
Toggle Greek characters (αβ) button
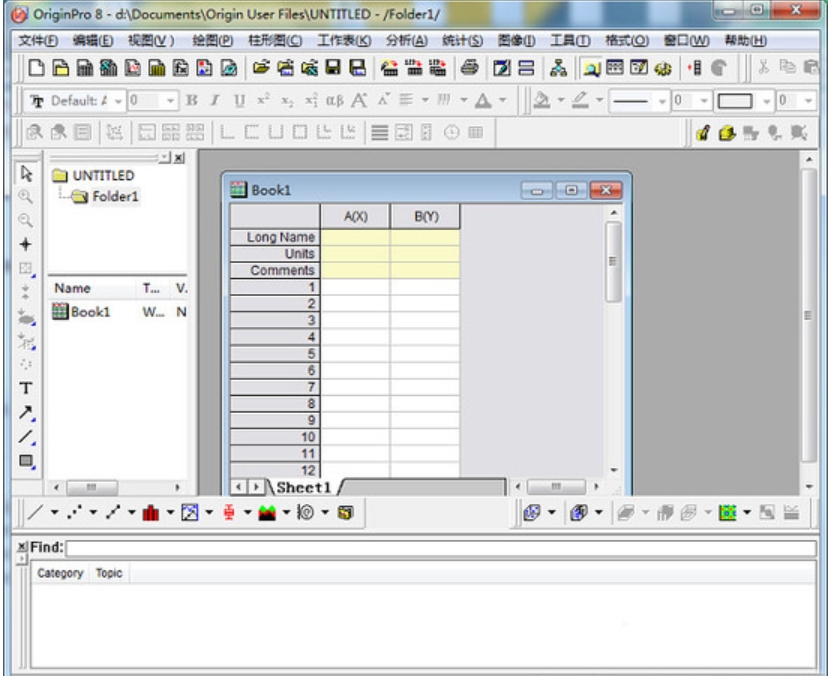[x=335, y=100]
